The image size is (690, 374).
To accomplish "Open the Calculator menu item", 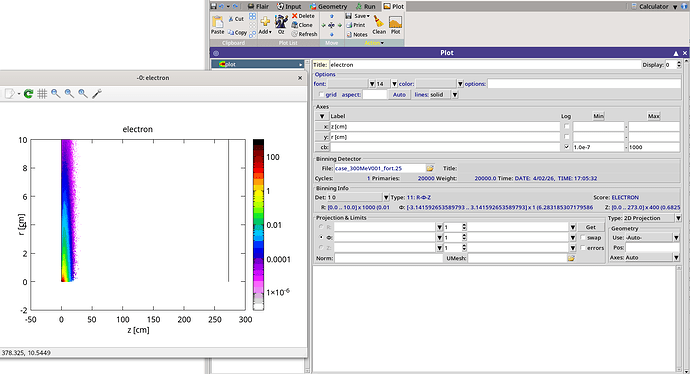I will click(x=654, y=6).
